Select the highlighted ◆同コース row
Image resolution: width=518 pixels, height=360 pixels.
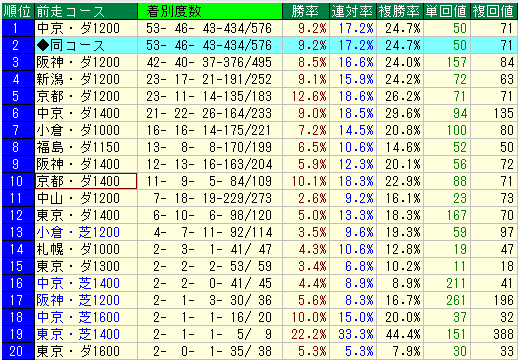pyautogui.click(x=259, y=45)
